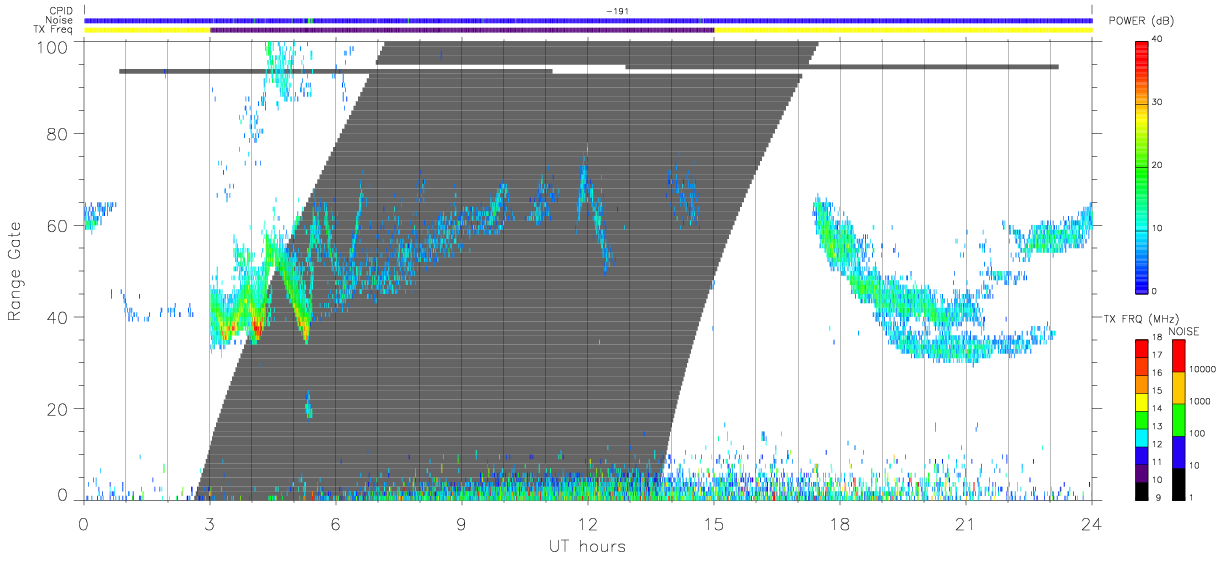
Task: Click the 1 label on NOISE scale
Action: pos(1192,497)
